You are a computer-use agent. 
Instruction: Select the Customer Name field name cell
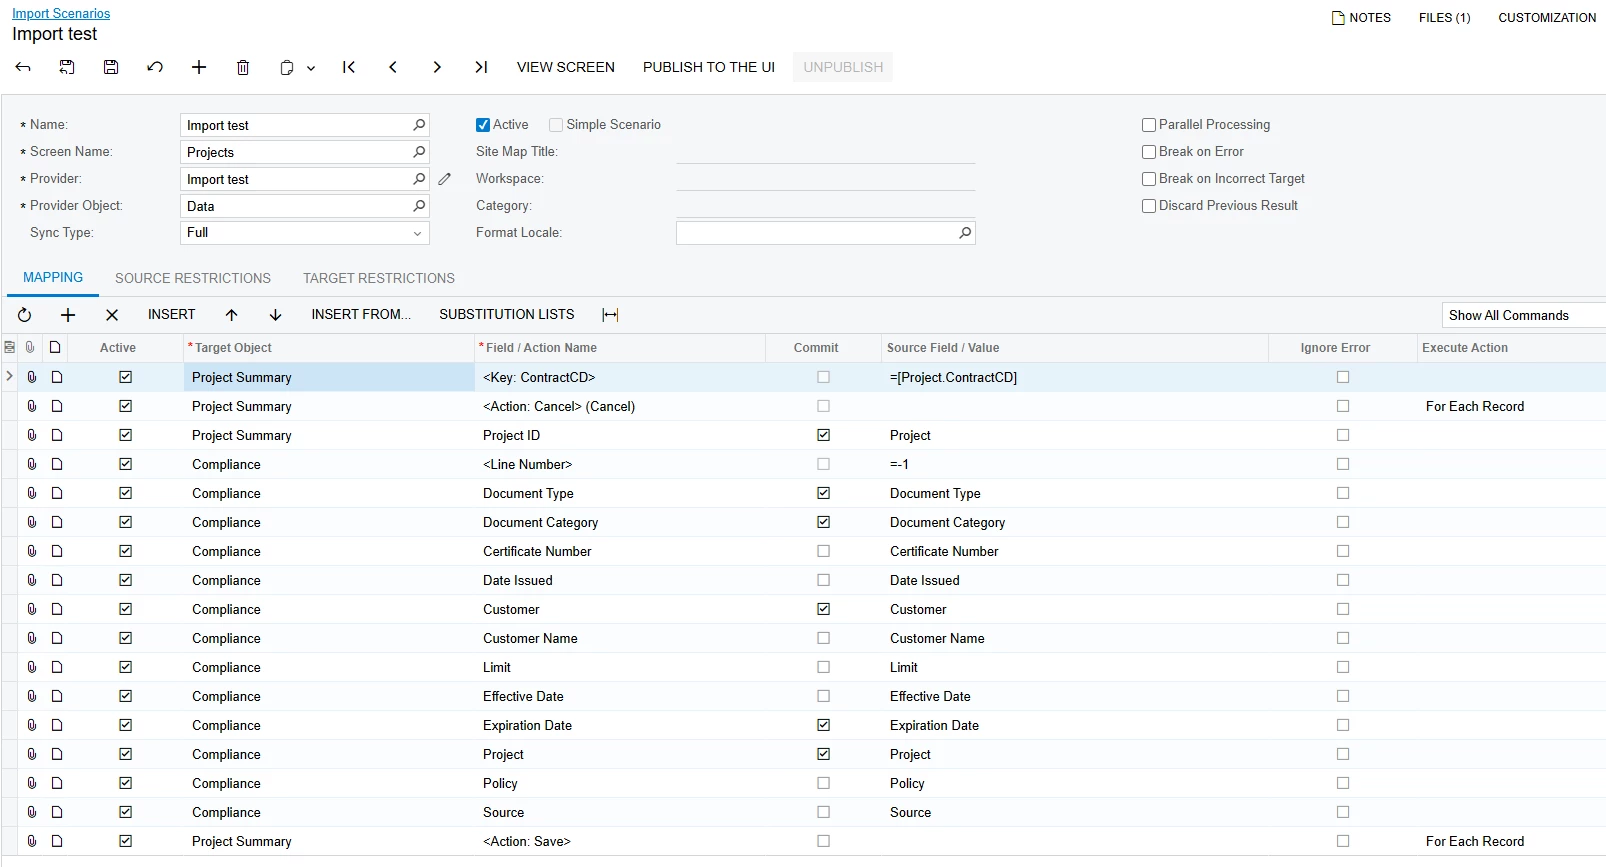pyautogui.click(x=620, y=638)
